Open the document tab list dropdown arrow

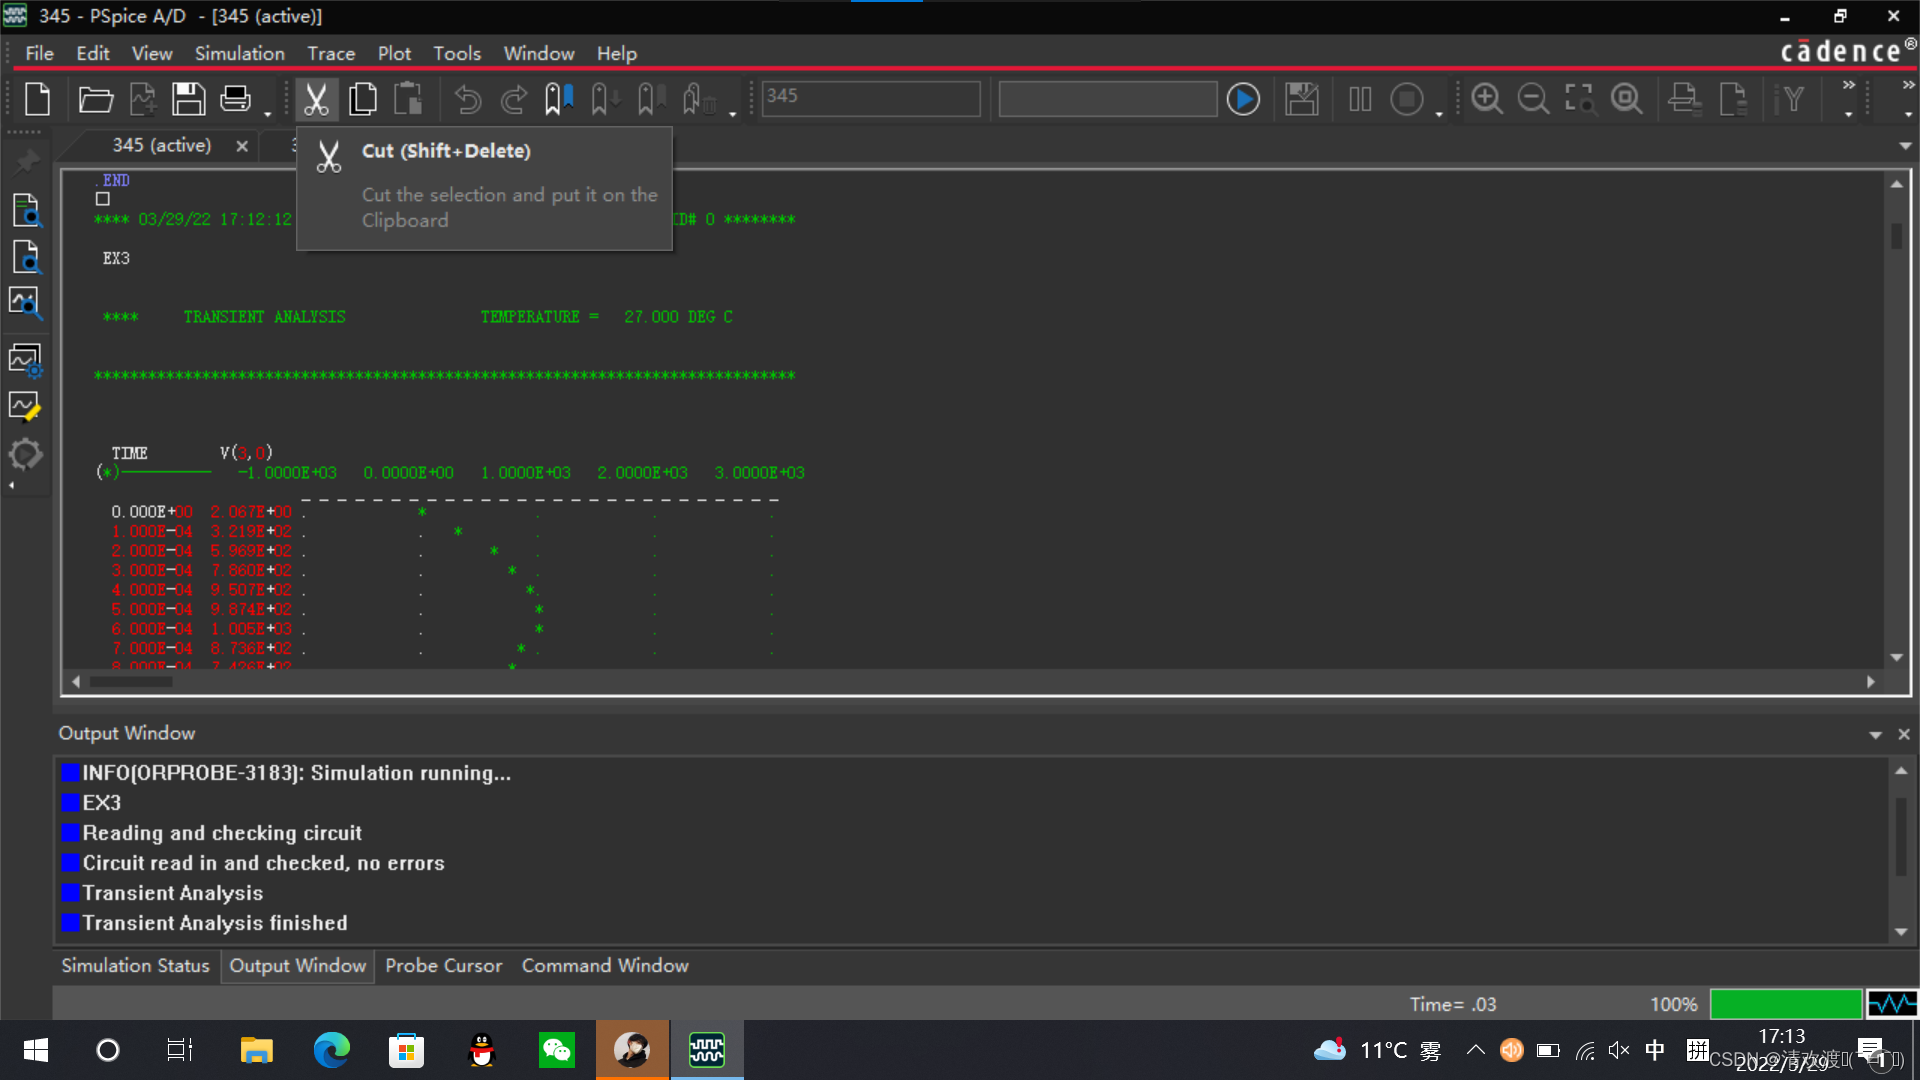click(1905, 146)
